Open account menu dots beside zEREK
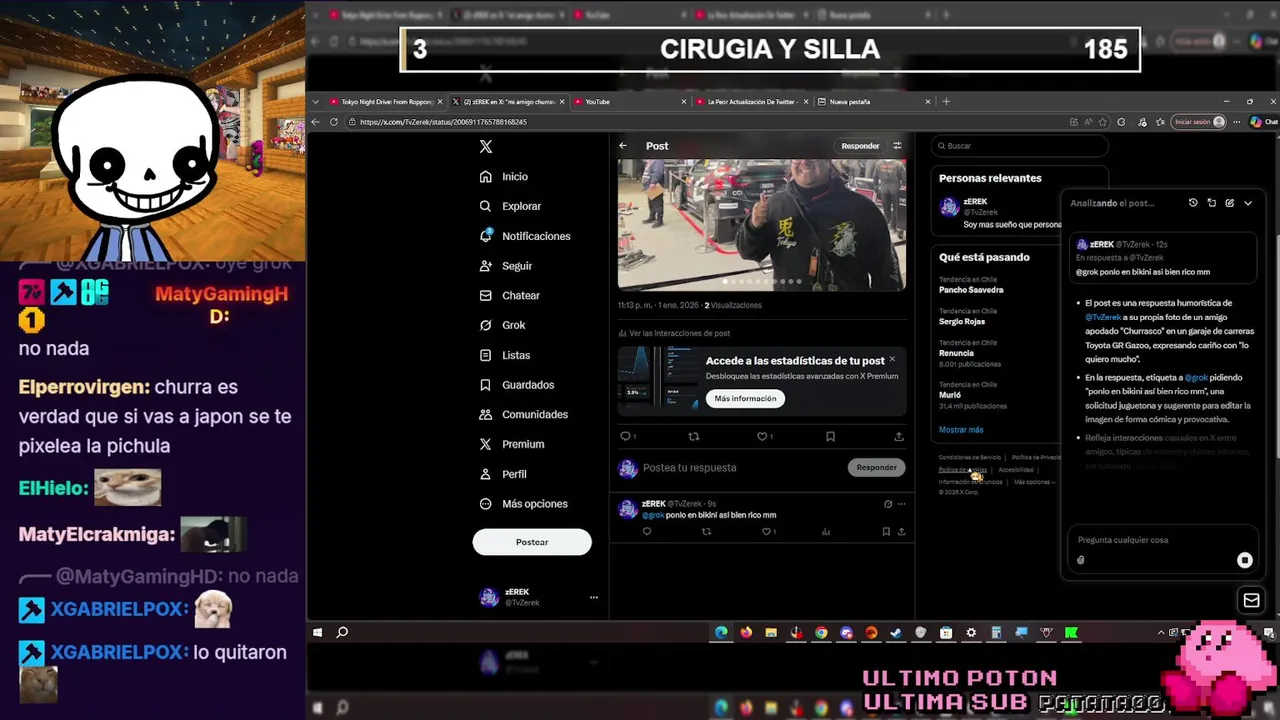 click(593, 597)
